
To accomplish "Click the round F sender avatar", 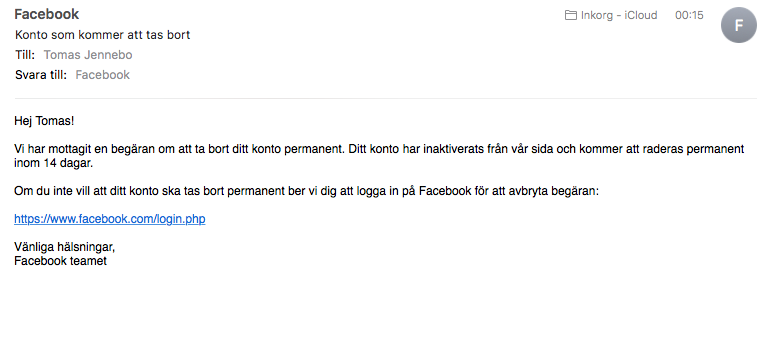I will [738, 25].
